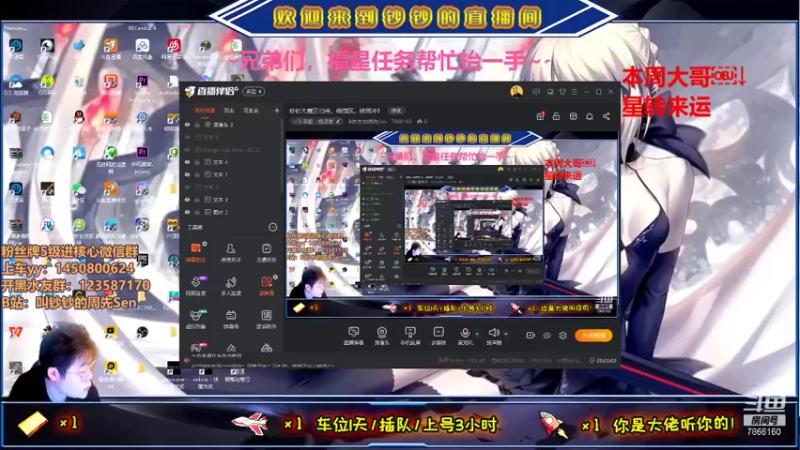Open the multi-person mic link tool

point(231,286)
